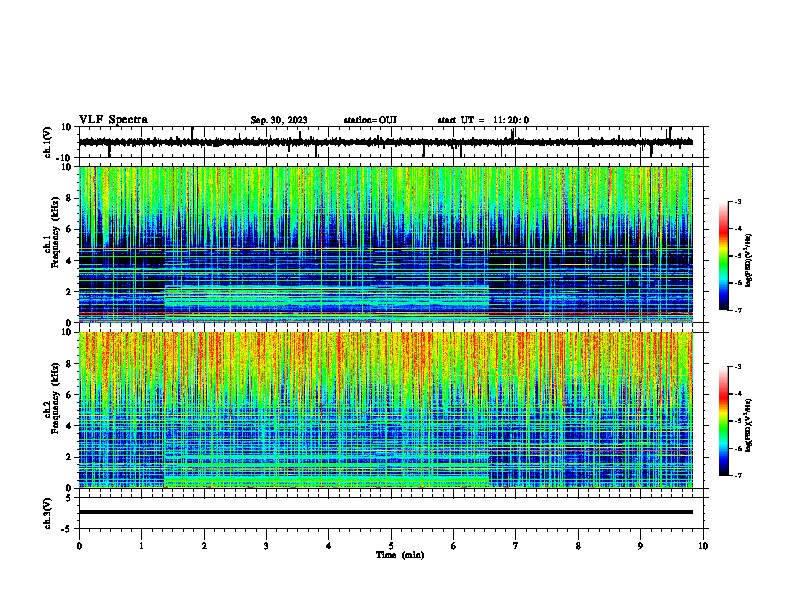
Task: Click the "ch.3(V)" y-axis label
Action: coord(48,514)
